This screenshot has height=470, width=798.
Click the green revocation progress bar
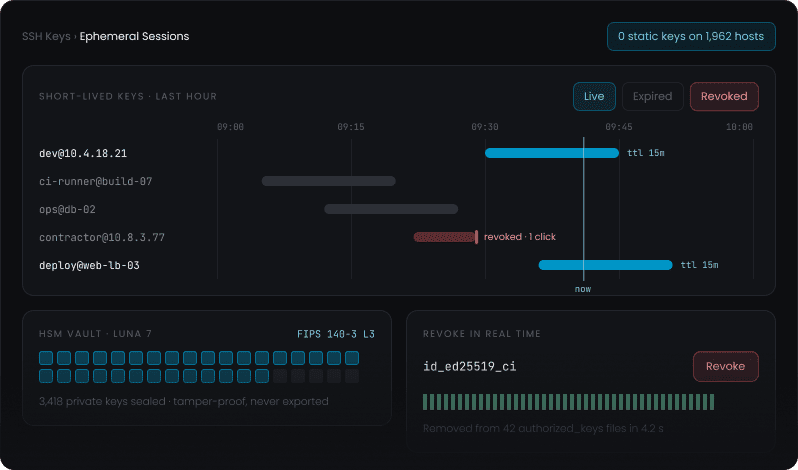click(x=568, y=402)
